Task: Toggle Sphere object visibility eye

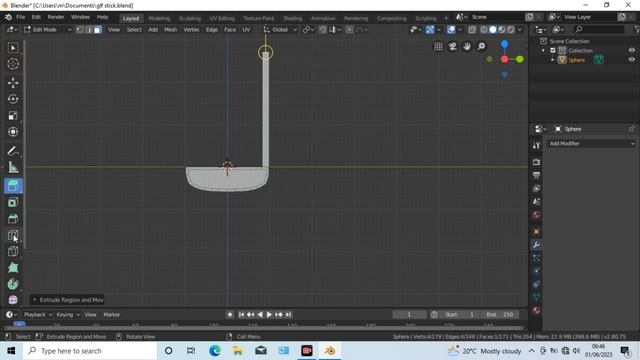Action: tap(631, 60)
